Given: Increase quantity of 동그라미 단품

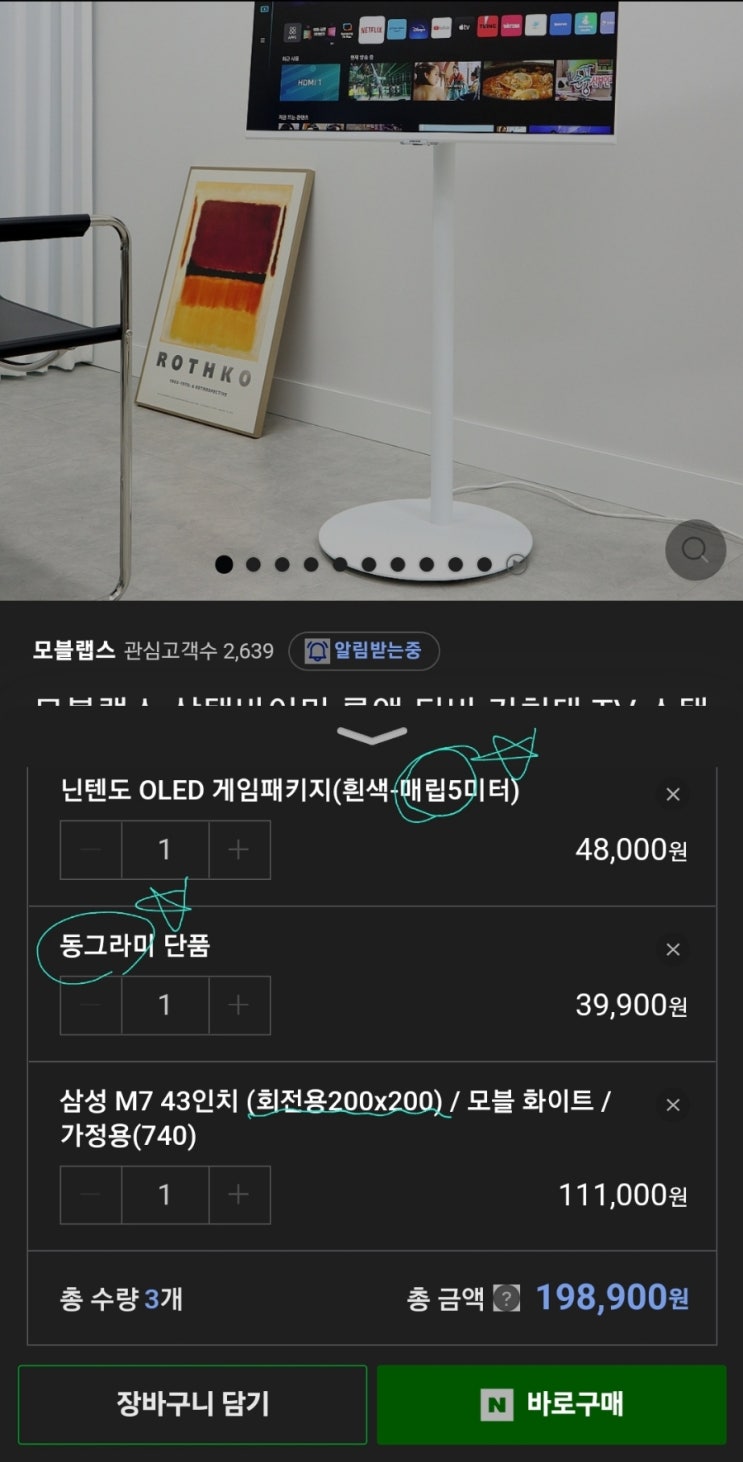Looking at the screenshot, I should coord(239,1005).
